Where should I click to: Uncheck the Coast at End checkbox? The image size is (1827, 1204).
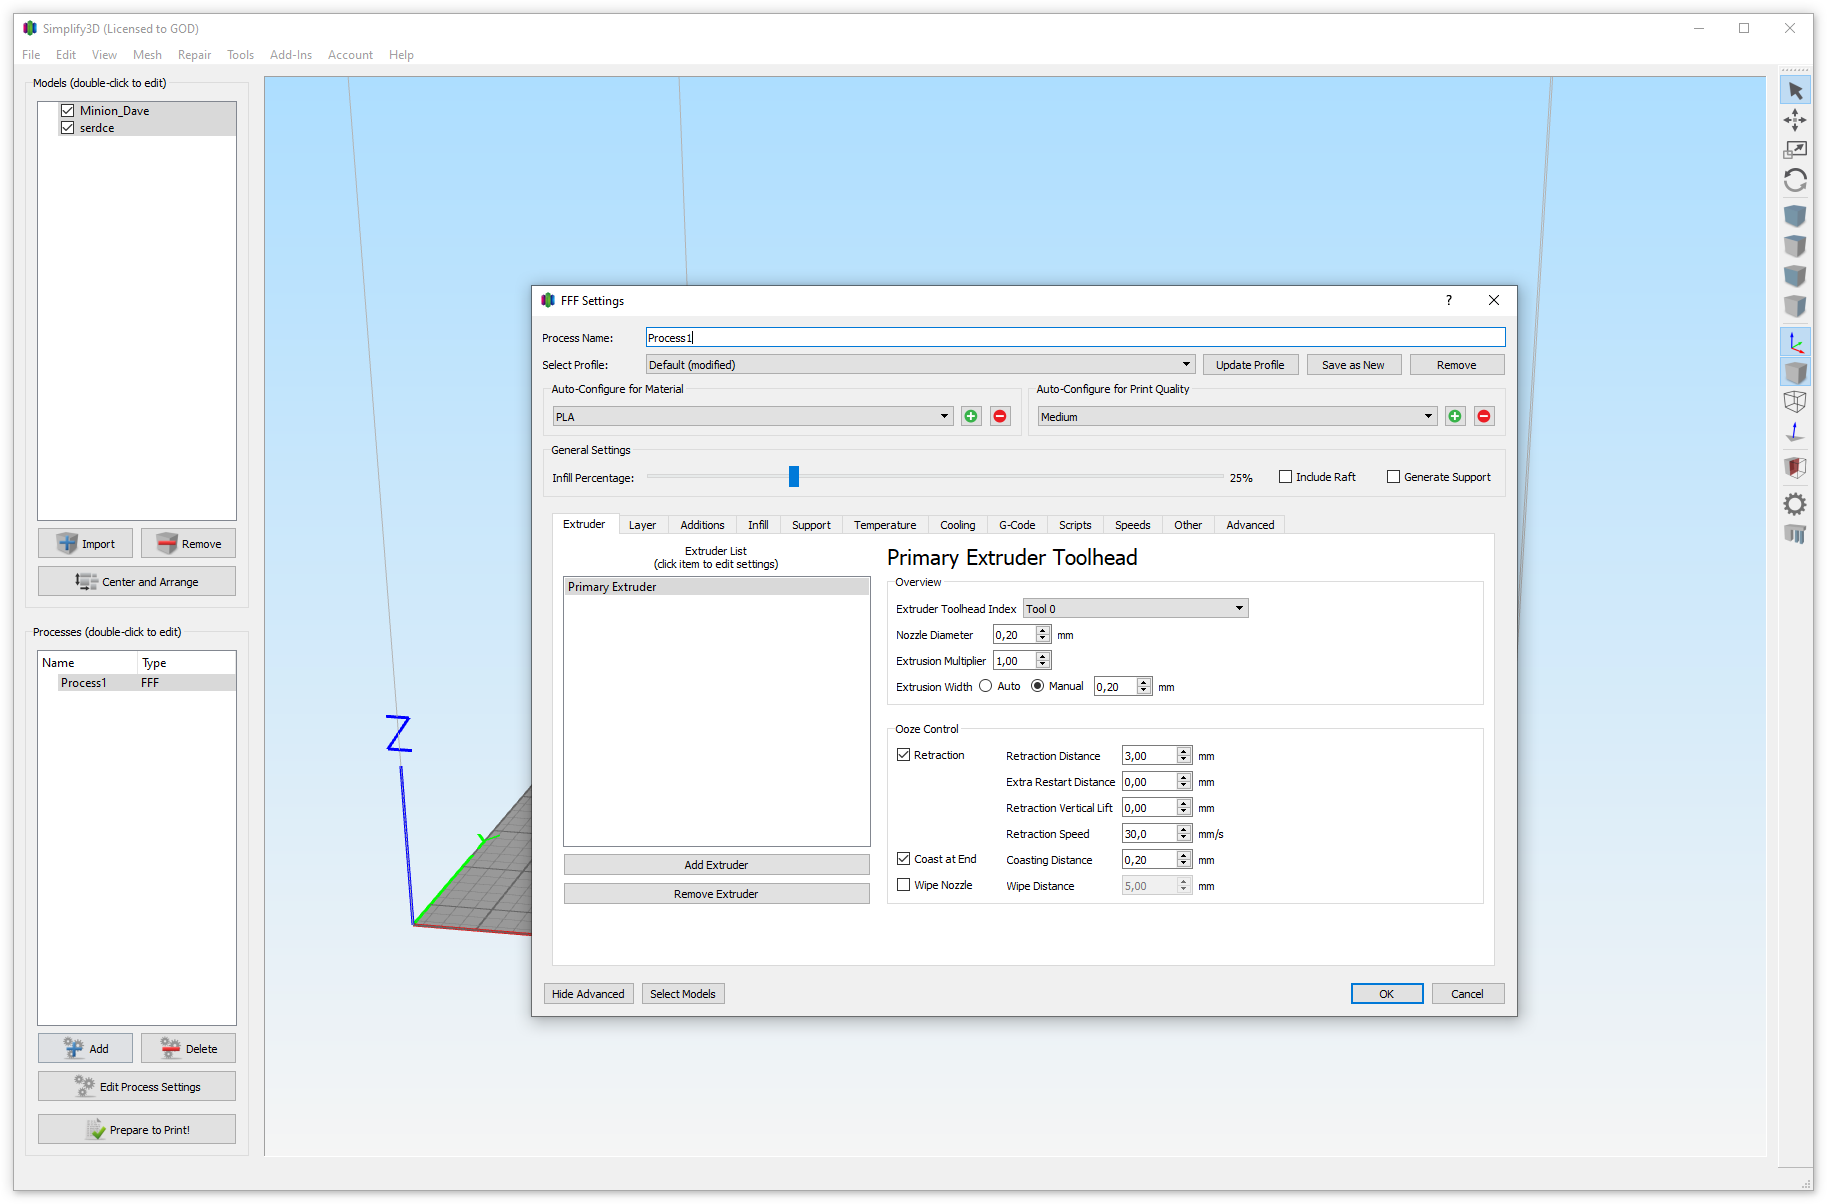coord(903,859)
